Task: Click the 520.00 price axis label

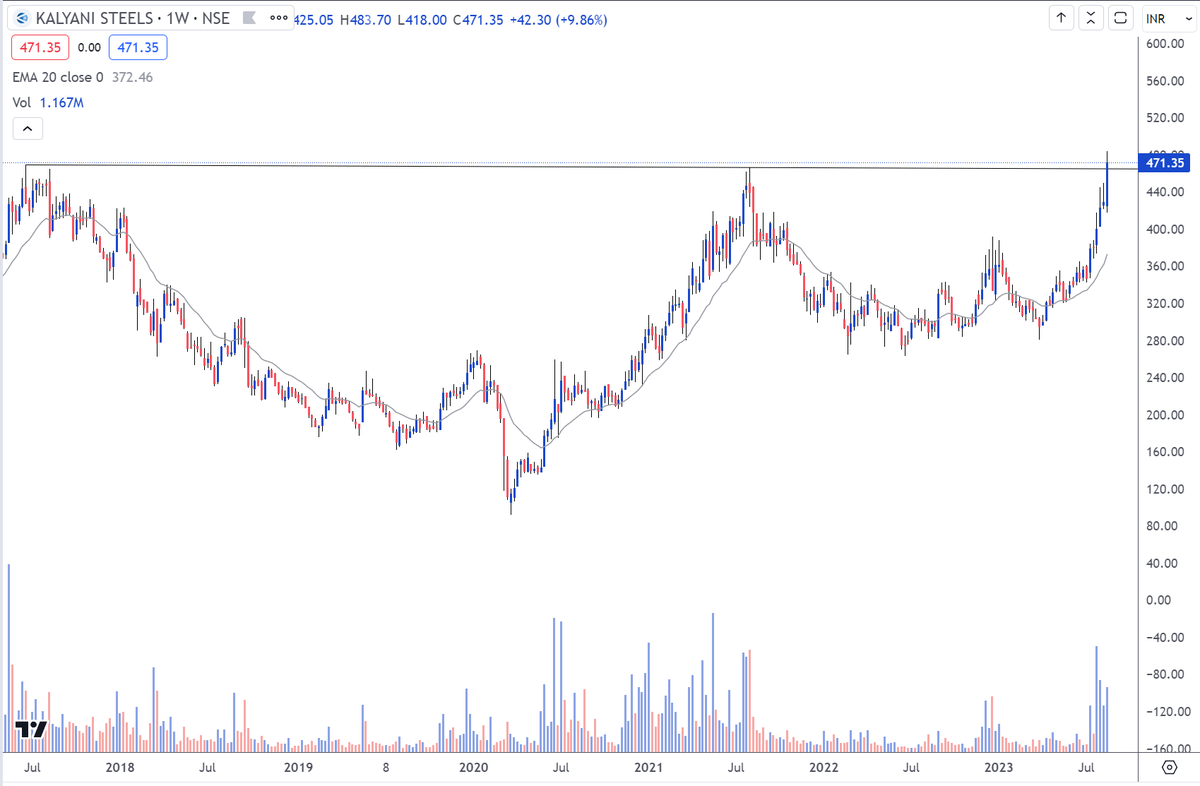Action: pyautogui.click(x=1165, y=118)
